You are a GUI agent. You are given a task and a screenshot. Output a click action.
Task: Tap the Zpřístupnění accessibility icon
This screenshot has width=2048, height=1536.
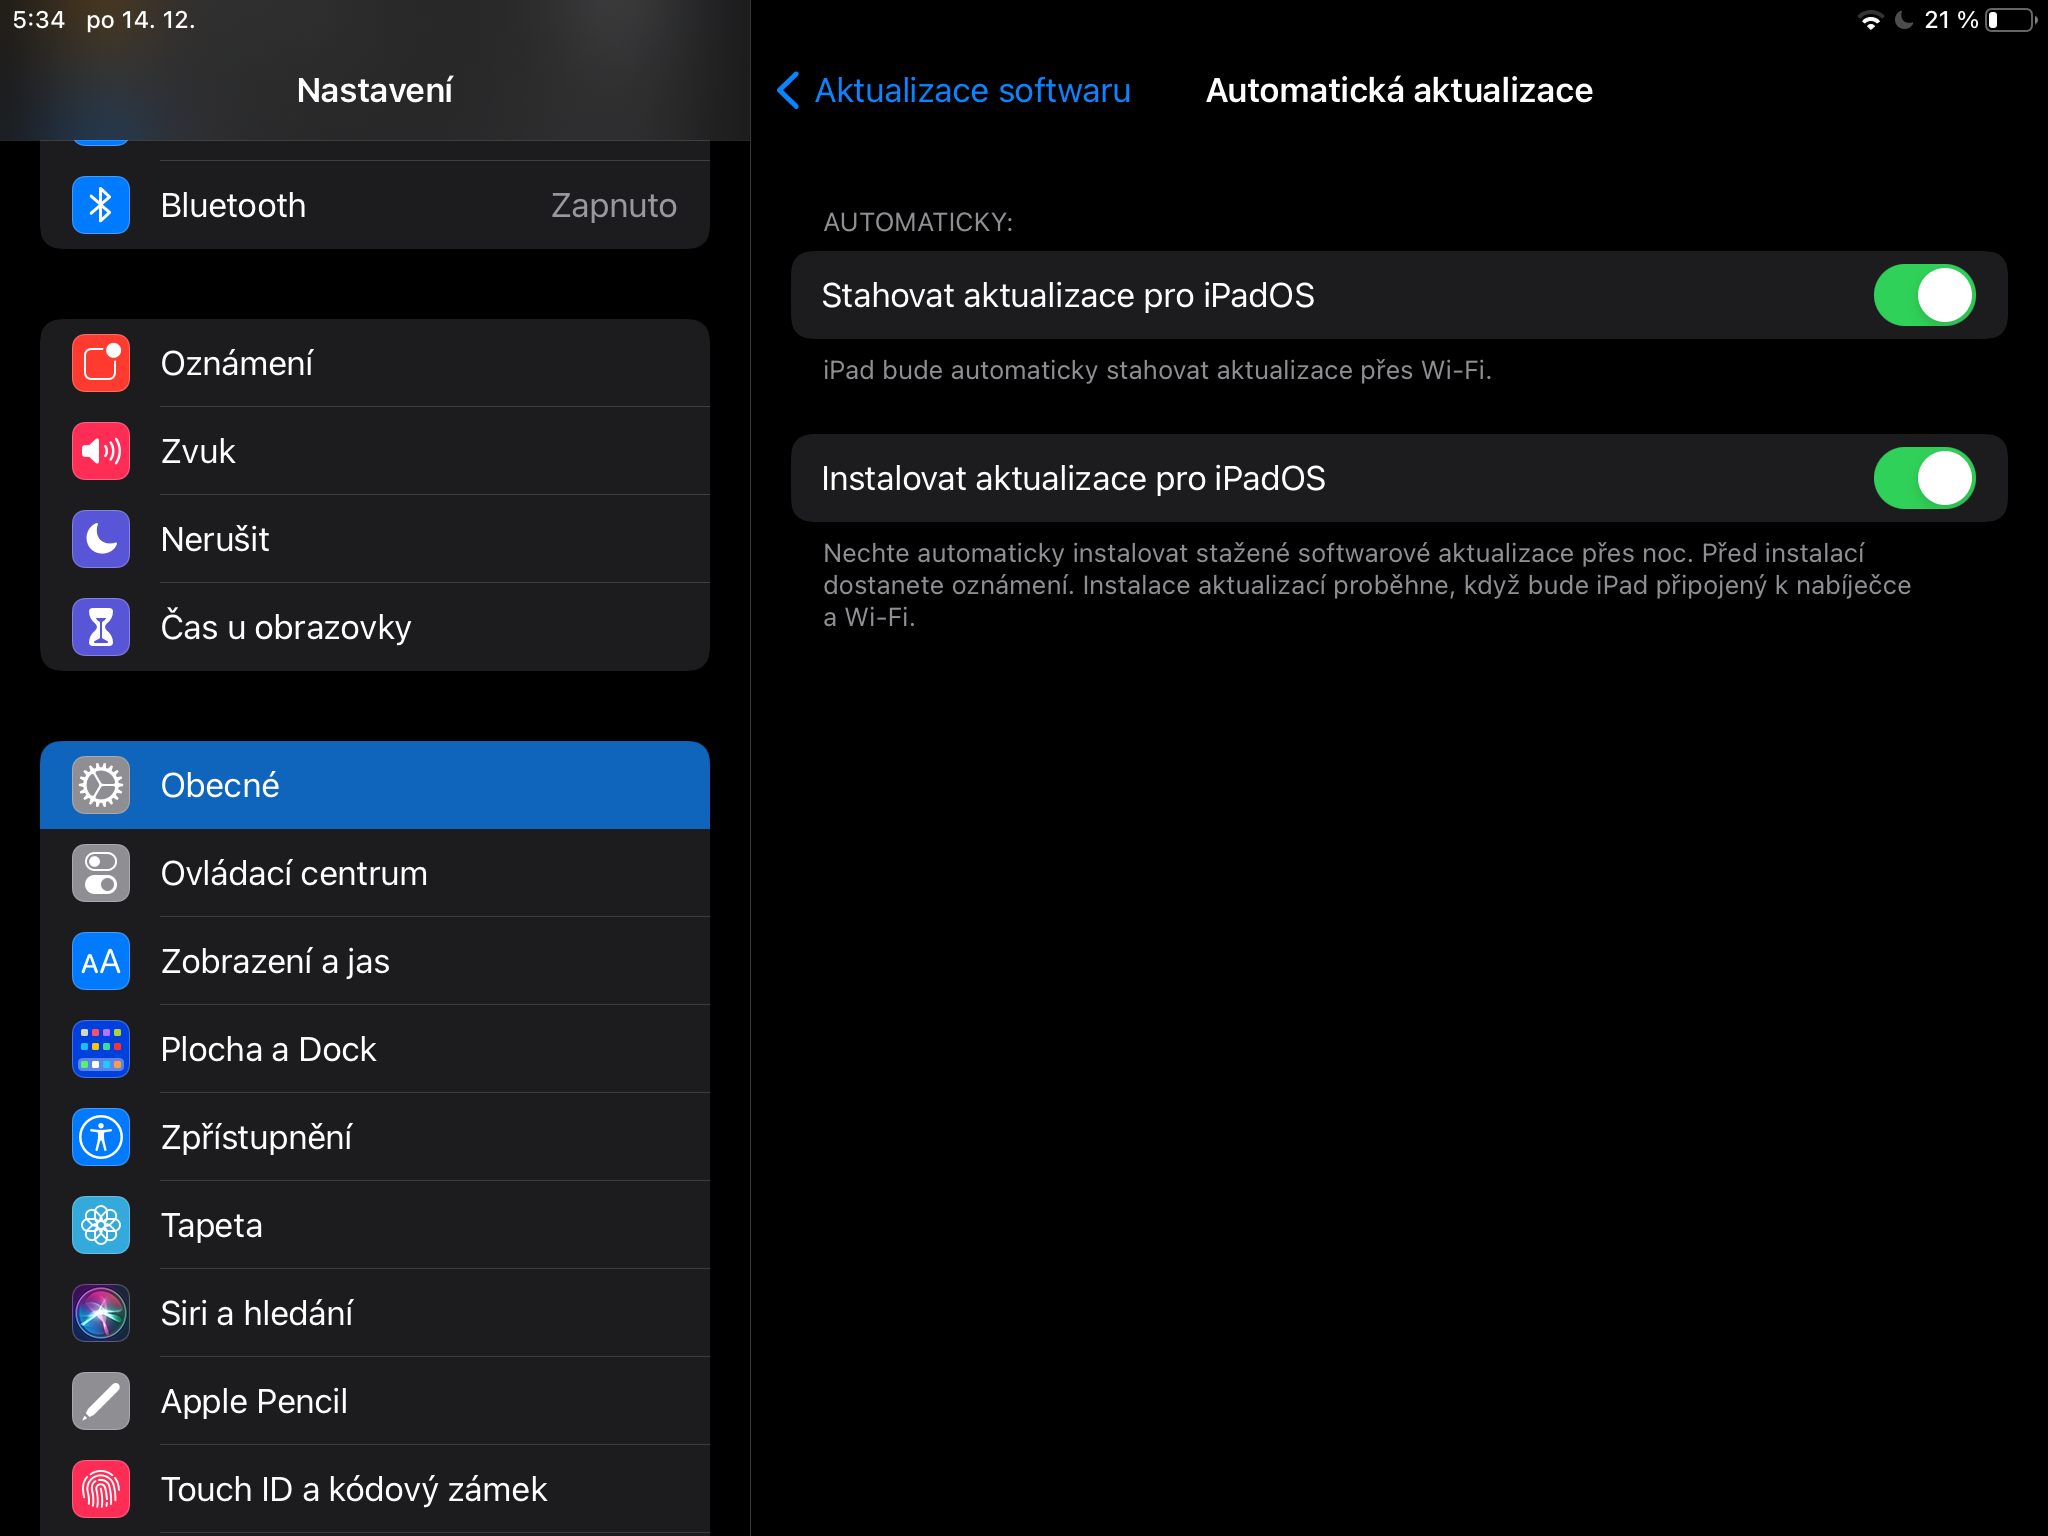coord(101,1137)
